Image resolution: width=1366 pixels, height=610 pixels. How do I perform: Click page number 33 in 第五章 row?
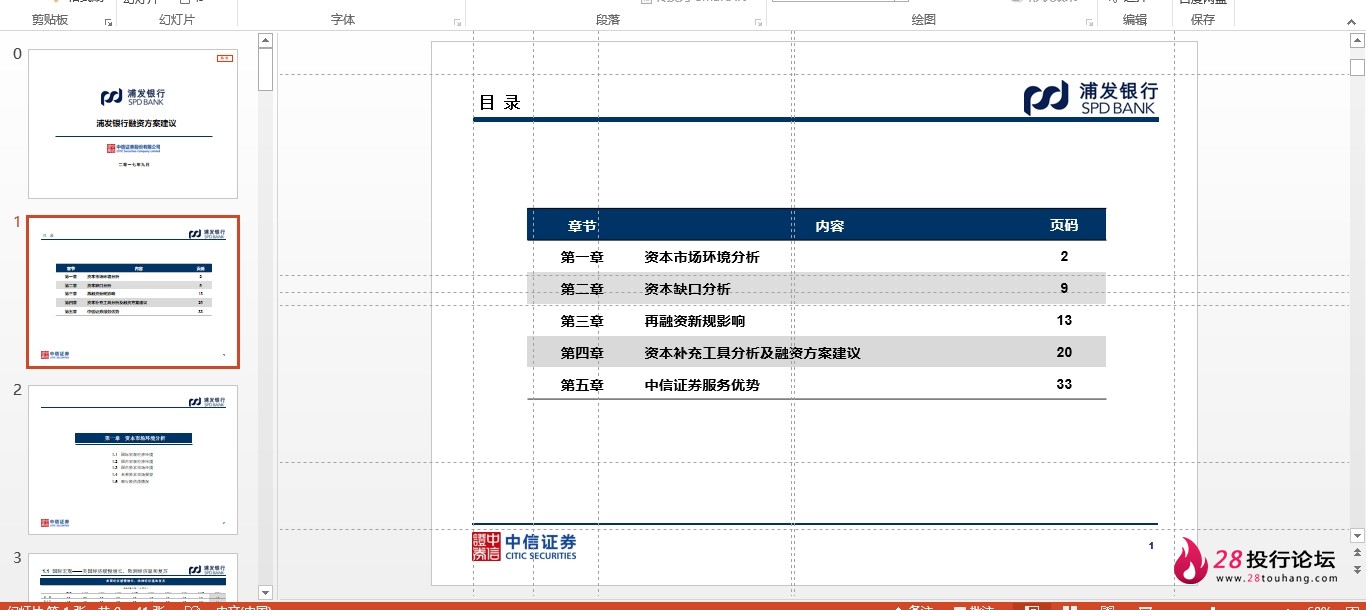[1064, 384]
